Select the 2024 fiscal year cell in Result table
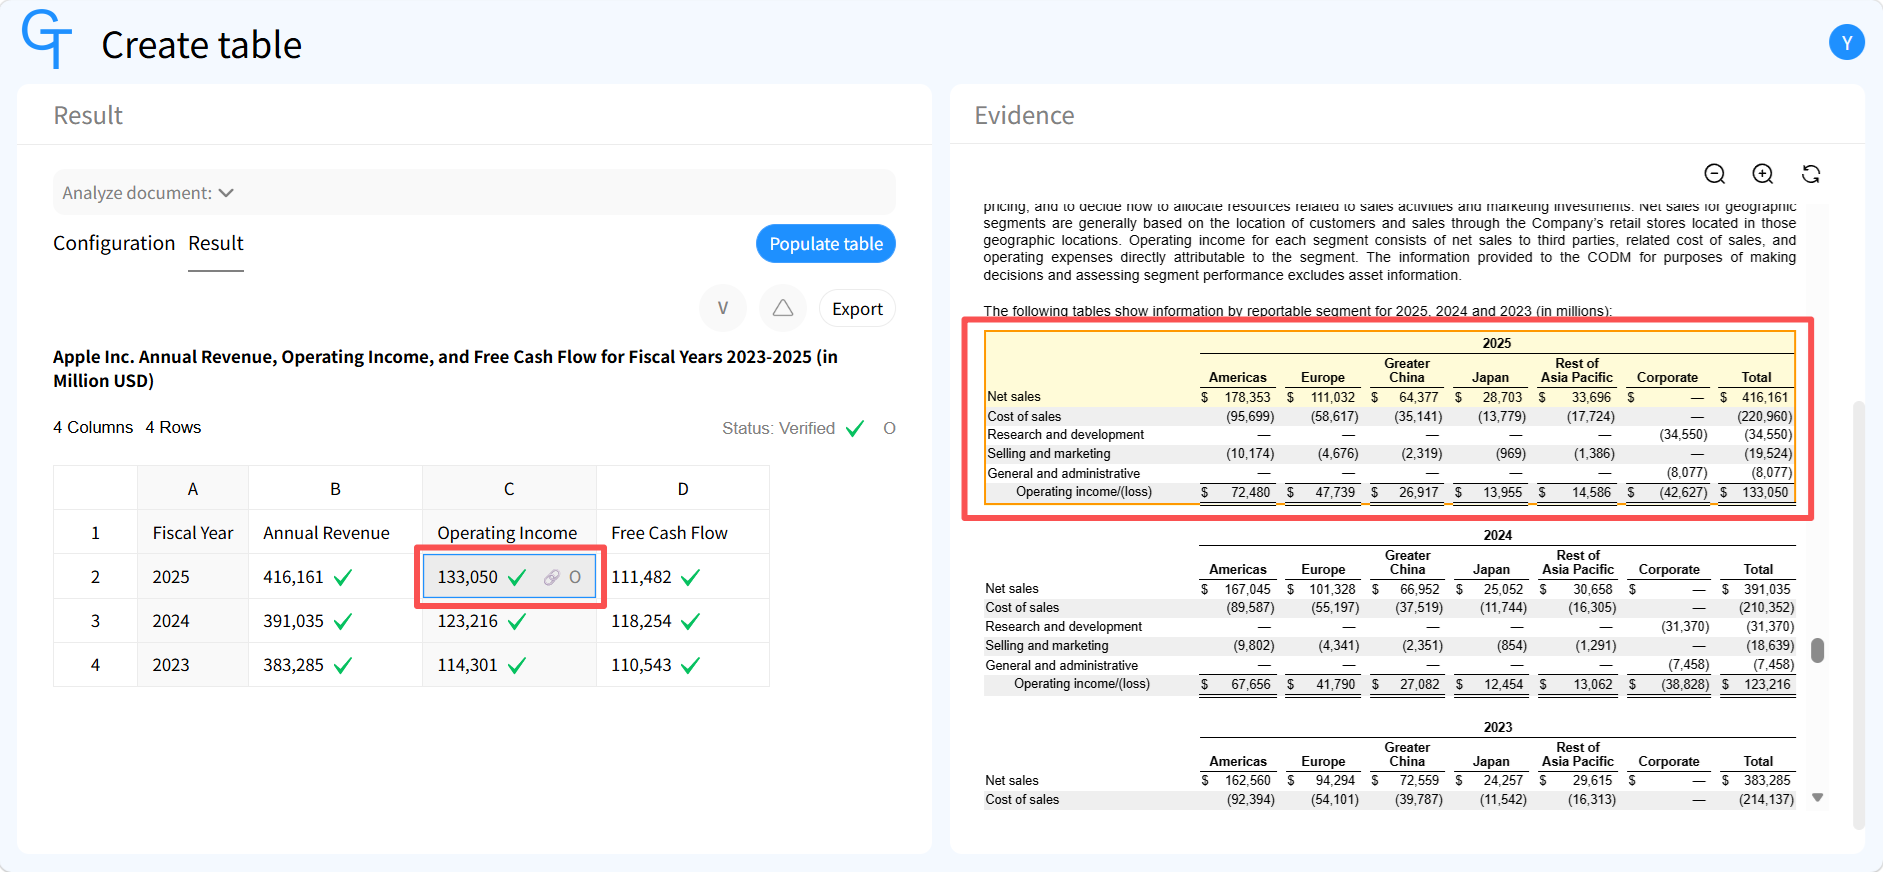The width and height of the screenshot is (1883, 872). tap(193, 621)
